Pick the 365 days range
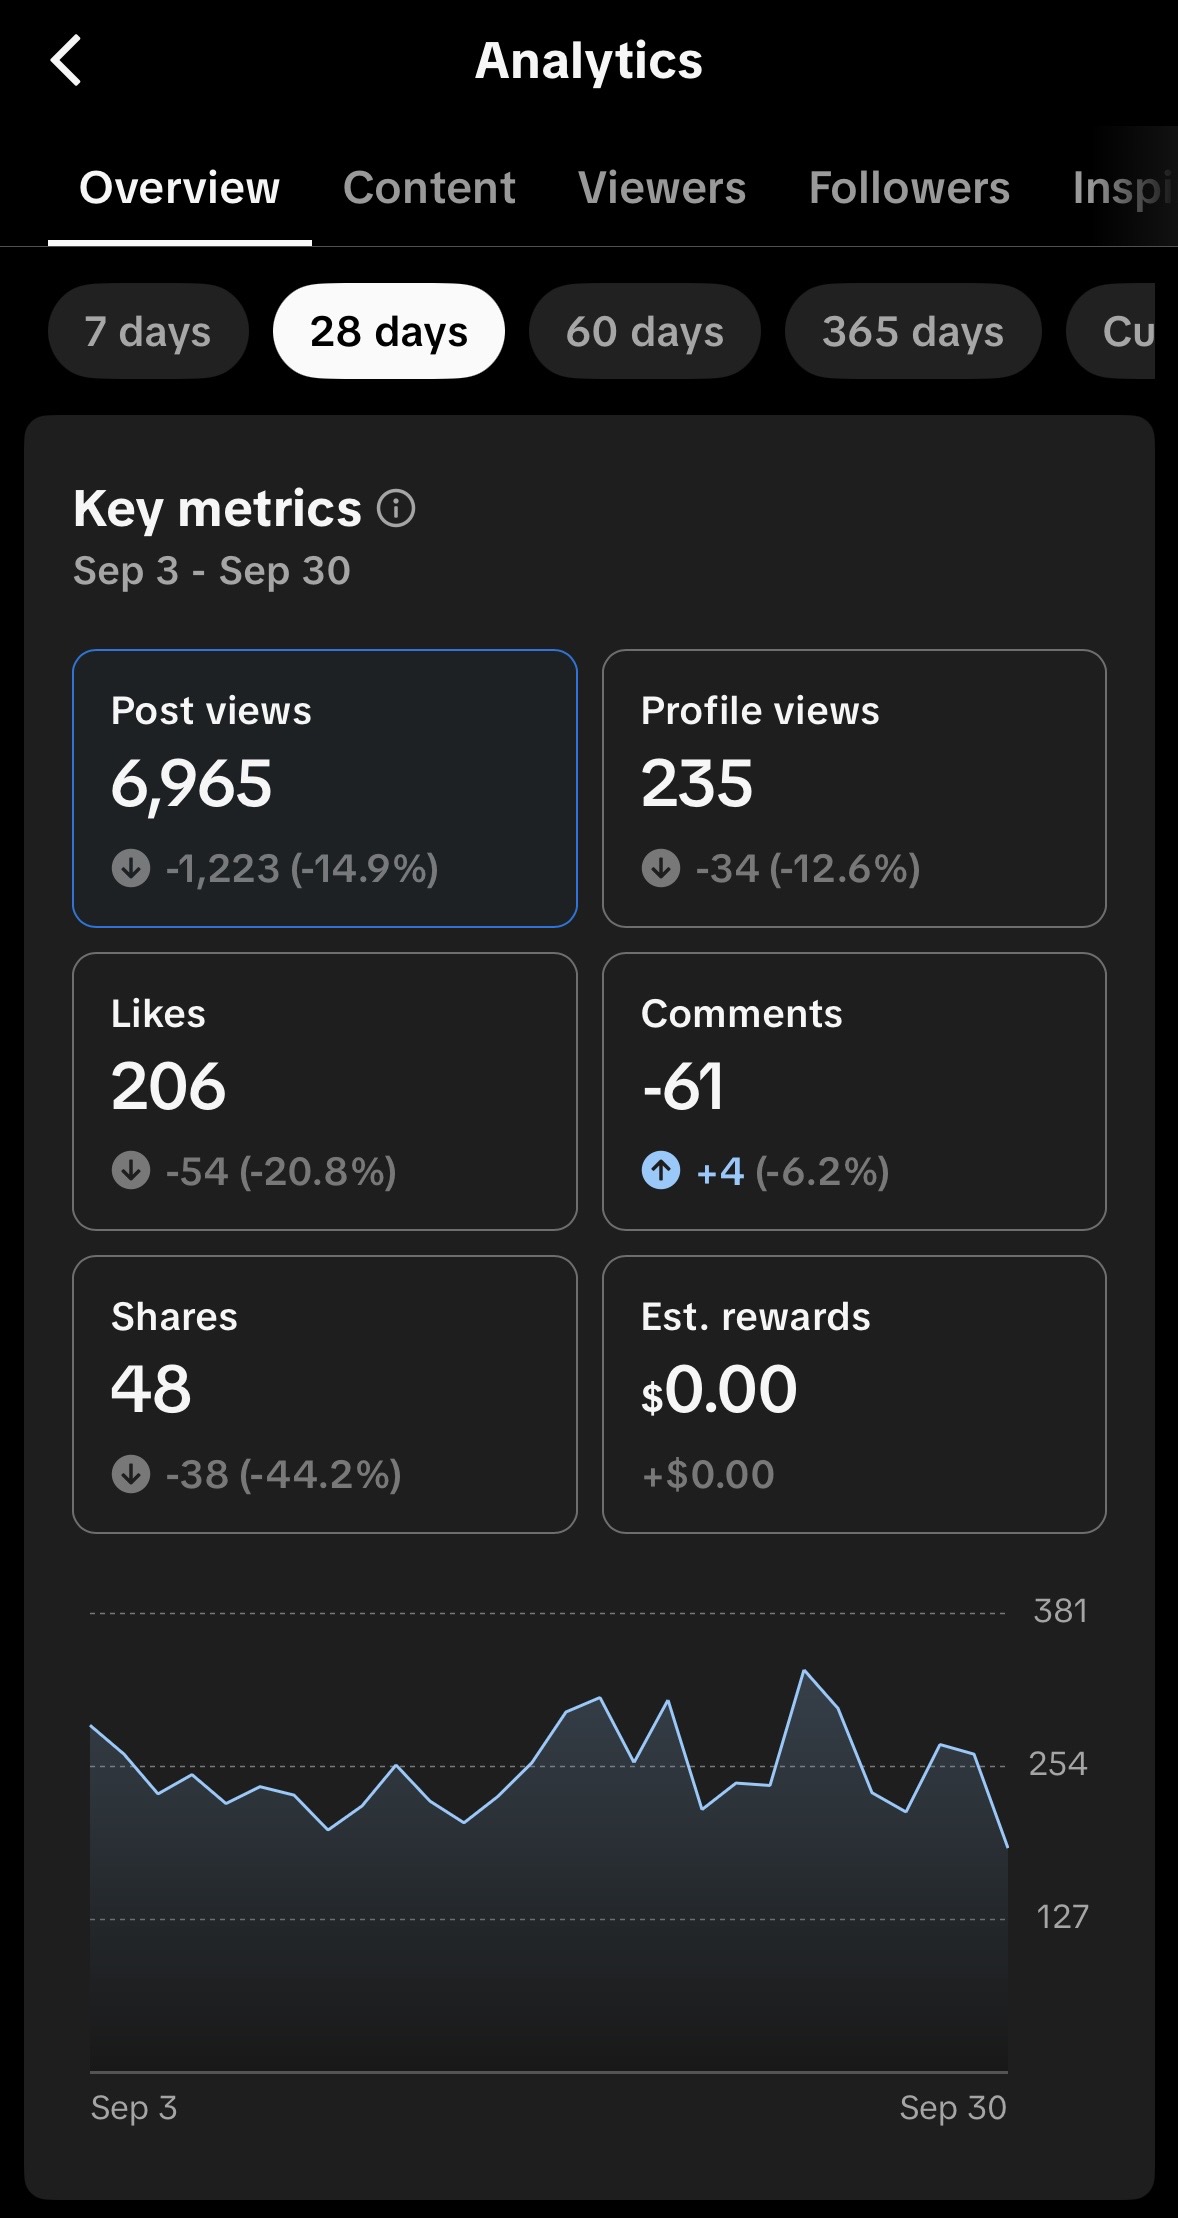The height and width of the screenshot is (2218, 1178). pyautogui.click(x=912, y=331)
